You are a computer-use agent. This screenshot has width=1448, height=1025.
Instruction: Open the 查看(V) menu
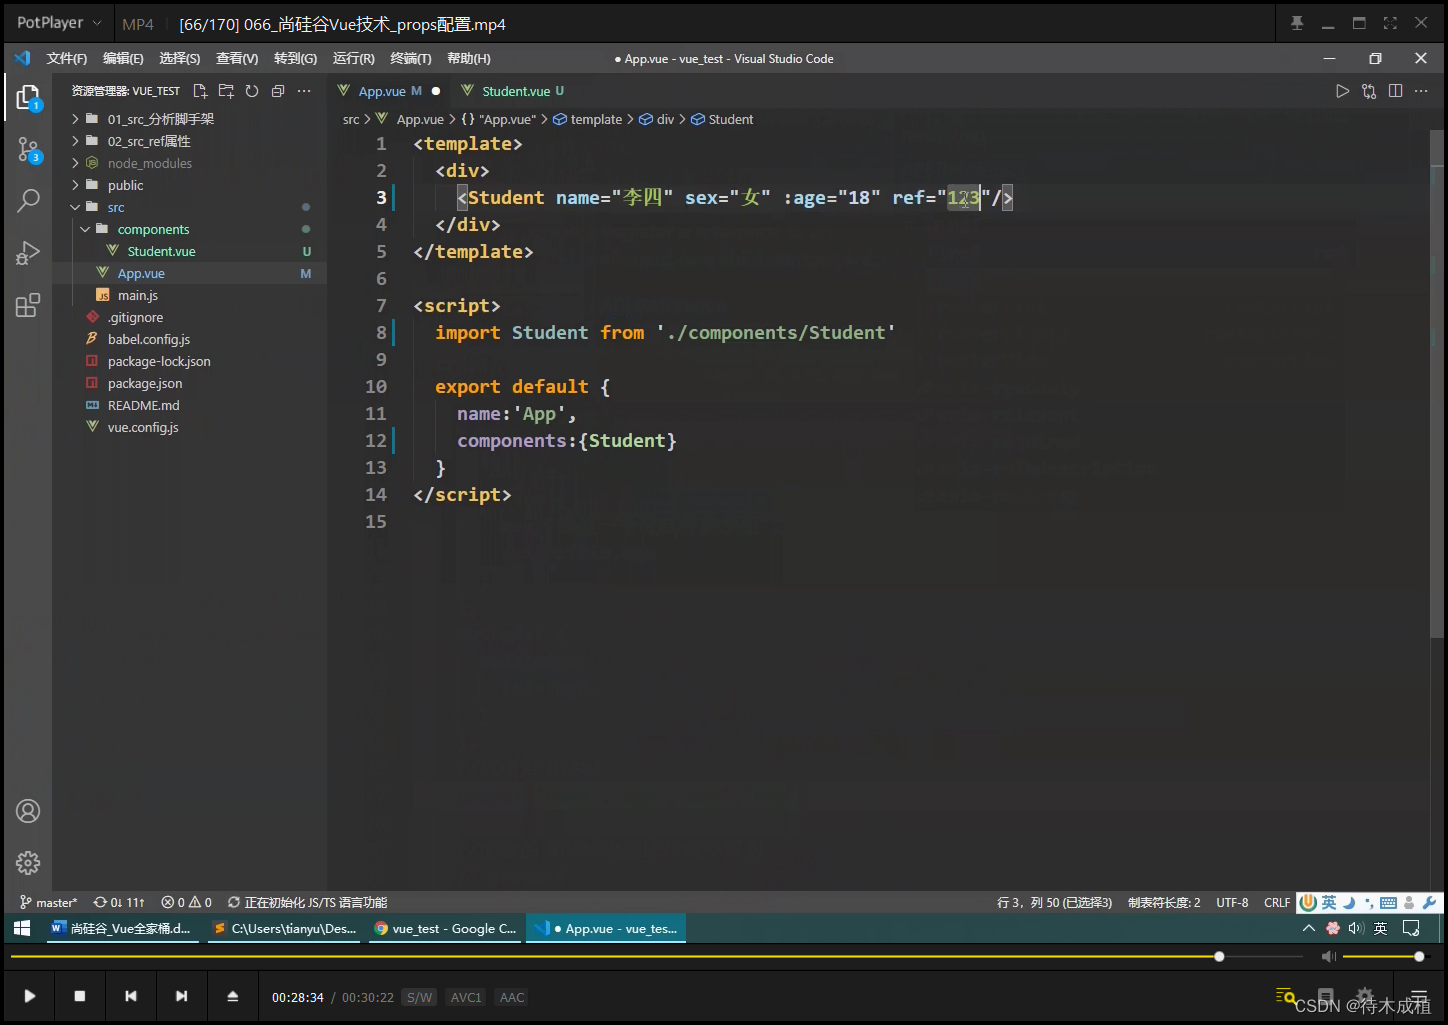click(x=237, y=58)
